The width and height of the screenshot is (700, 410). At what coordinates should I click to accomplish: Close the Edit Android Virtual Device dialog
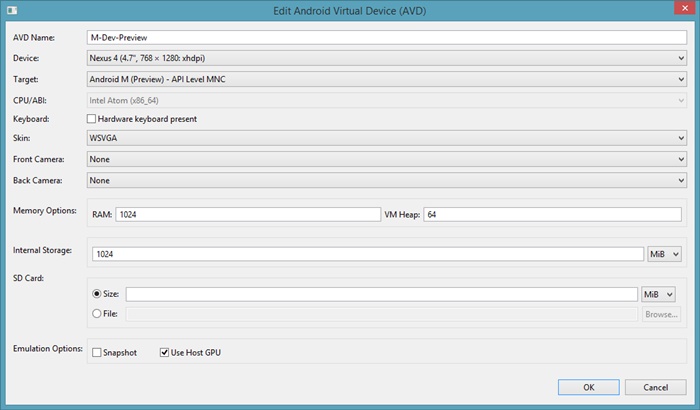685,8
